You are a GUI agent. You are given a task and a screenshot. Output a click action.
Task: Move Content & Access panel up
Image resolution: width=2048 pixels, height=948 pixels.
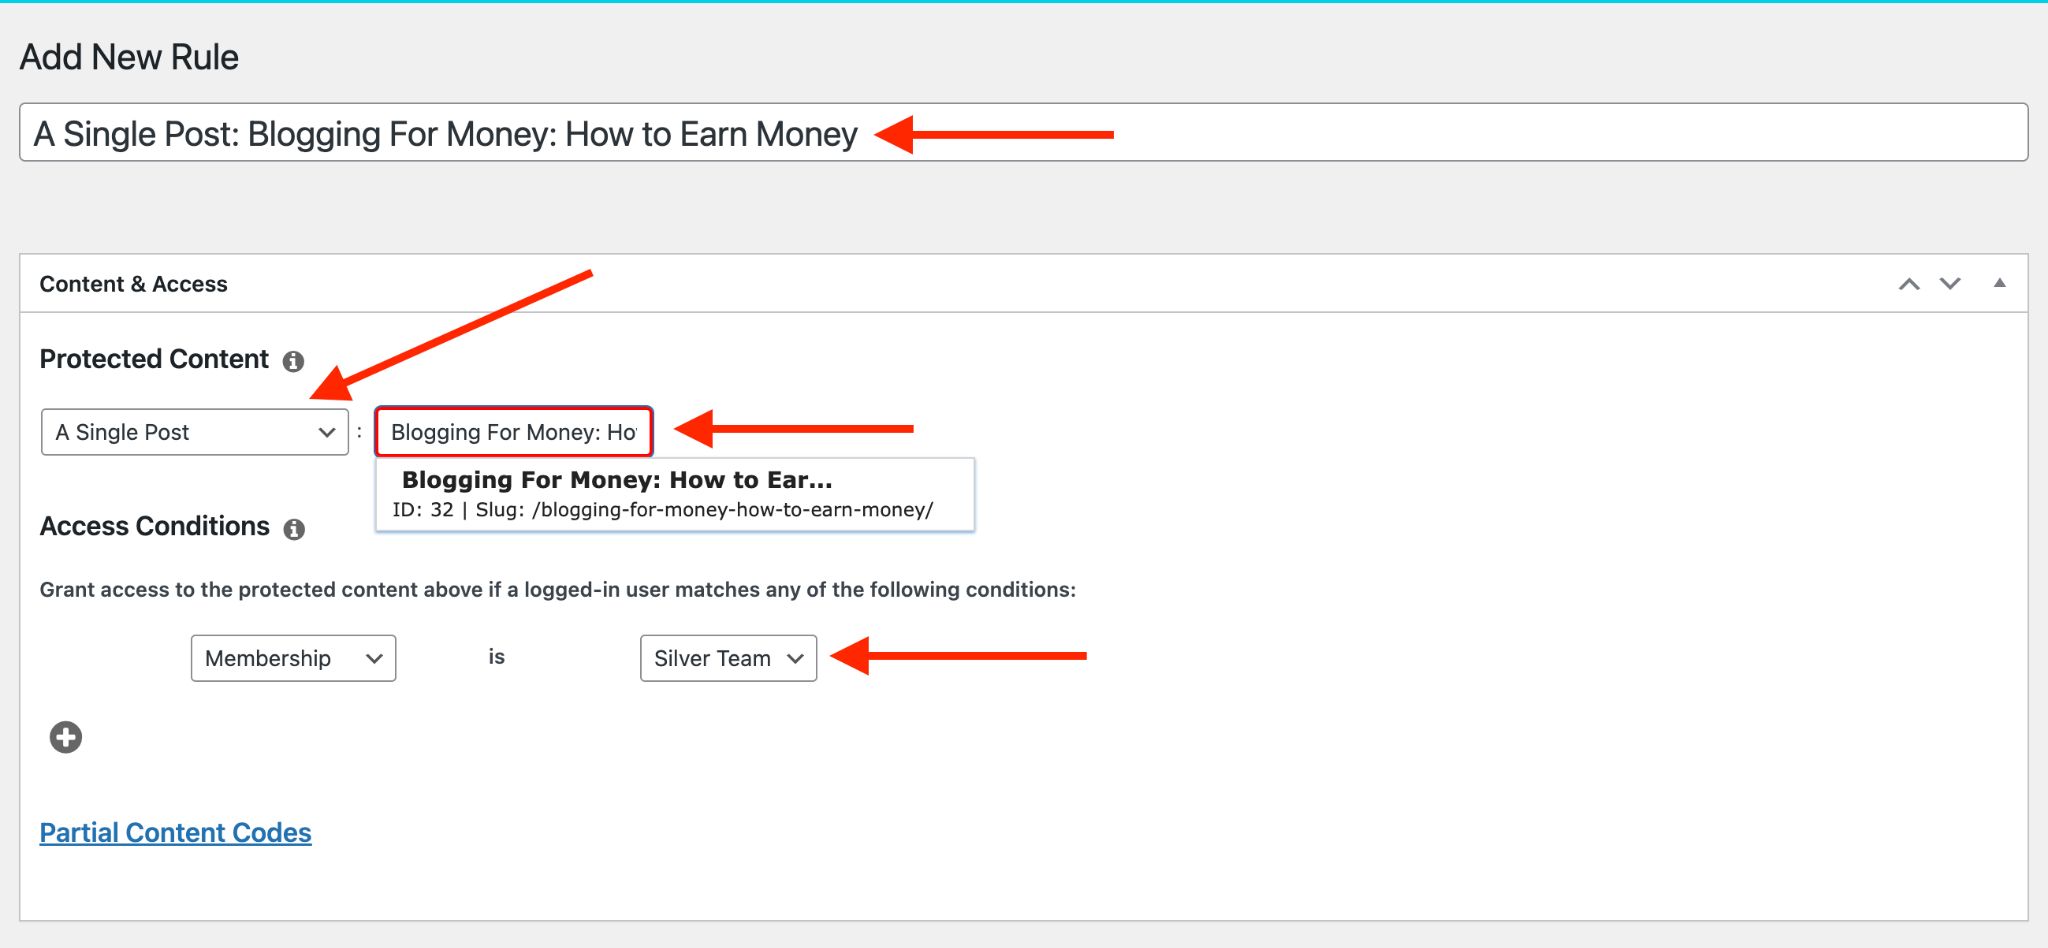(1909, 284)
